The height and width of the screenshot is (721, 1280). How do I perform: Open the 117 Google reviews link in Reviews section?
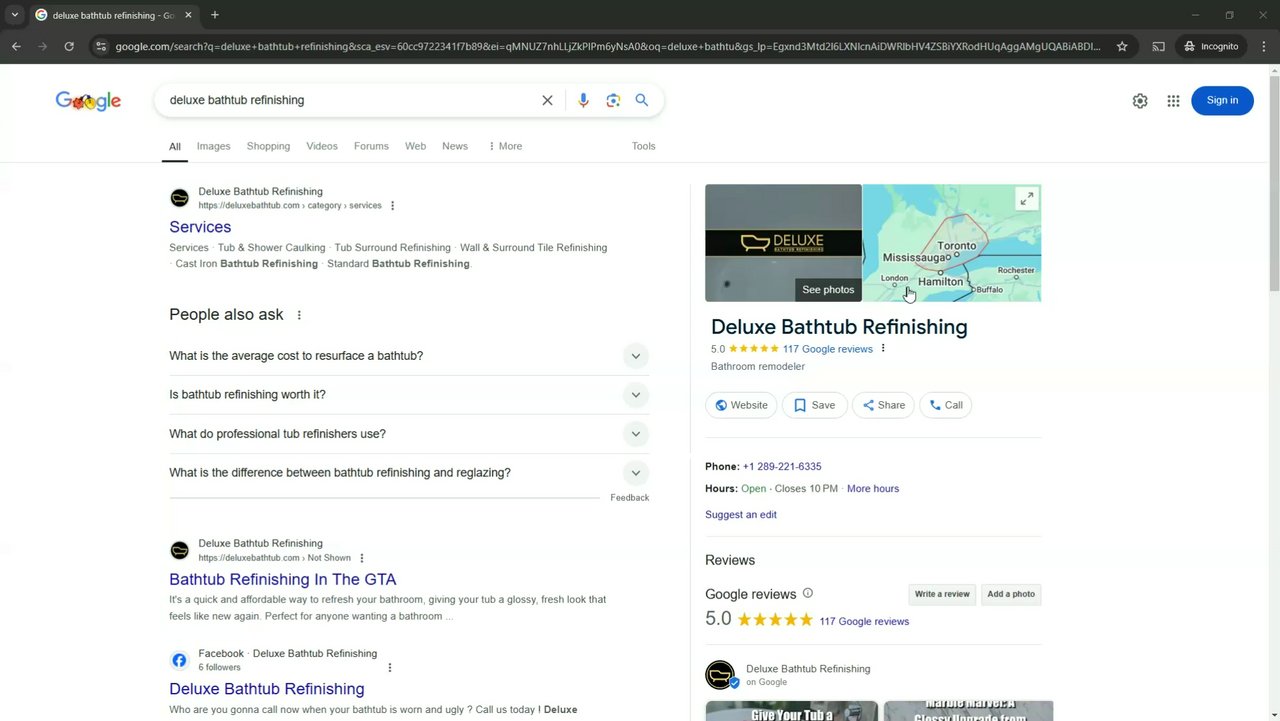864,621
